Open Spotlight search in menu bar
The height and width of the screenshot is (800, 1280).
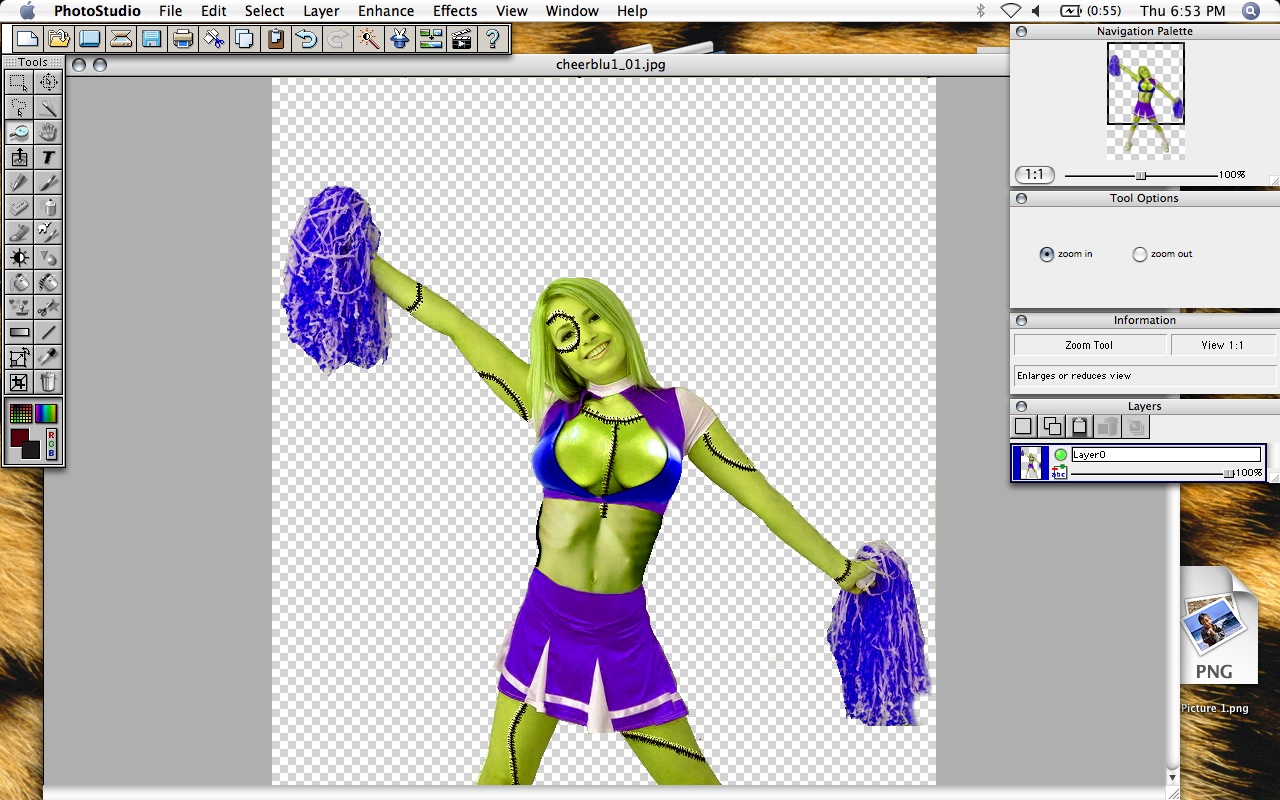[x=1251, y=11]
